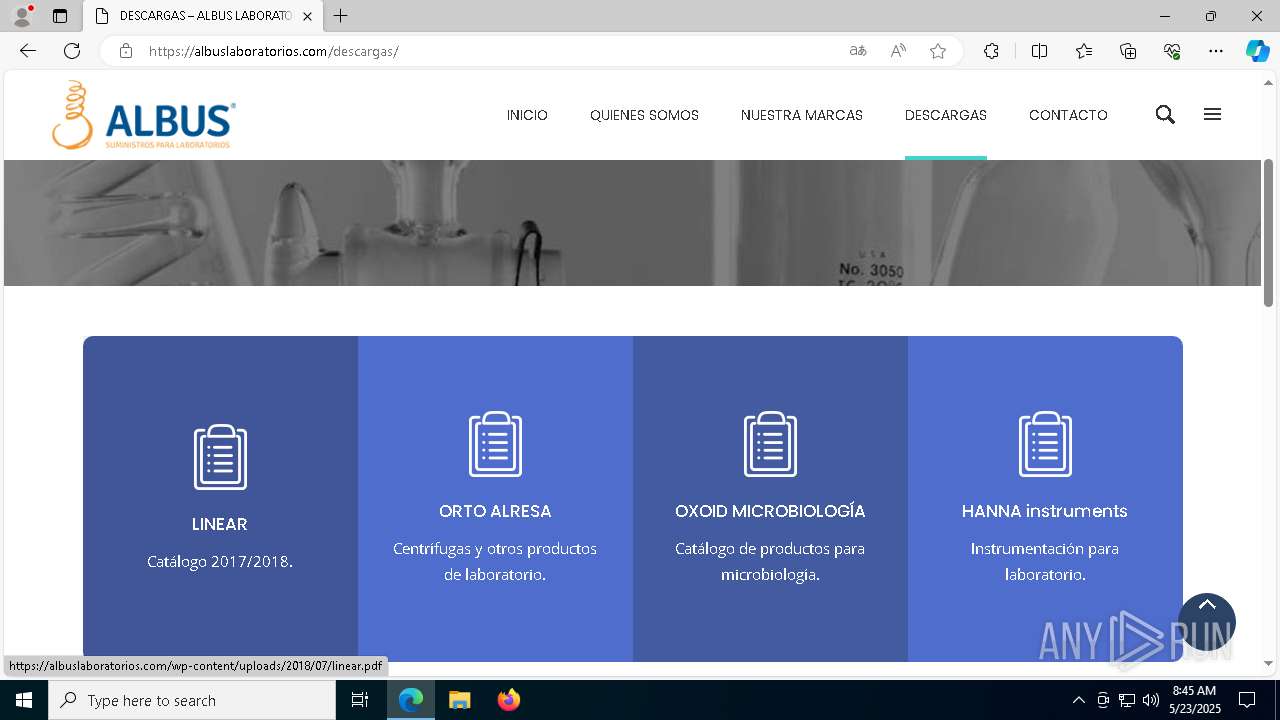
Task: Open tab actions menu
Action: click(x=60, y=16)
